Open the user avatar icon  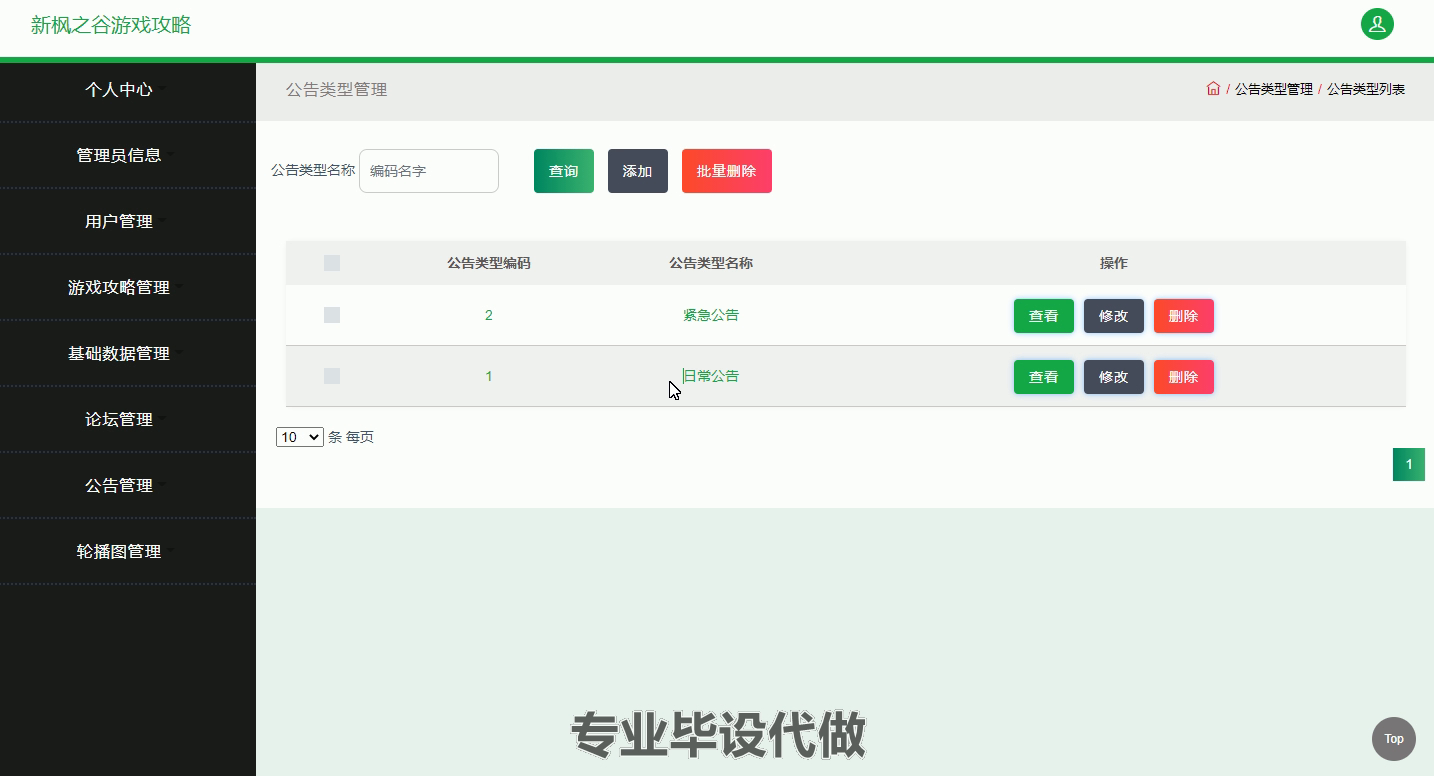point(1377,24)
